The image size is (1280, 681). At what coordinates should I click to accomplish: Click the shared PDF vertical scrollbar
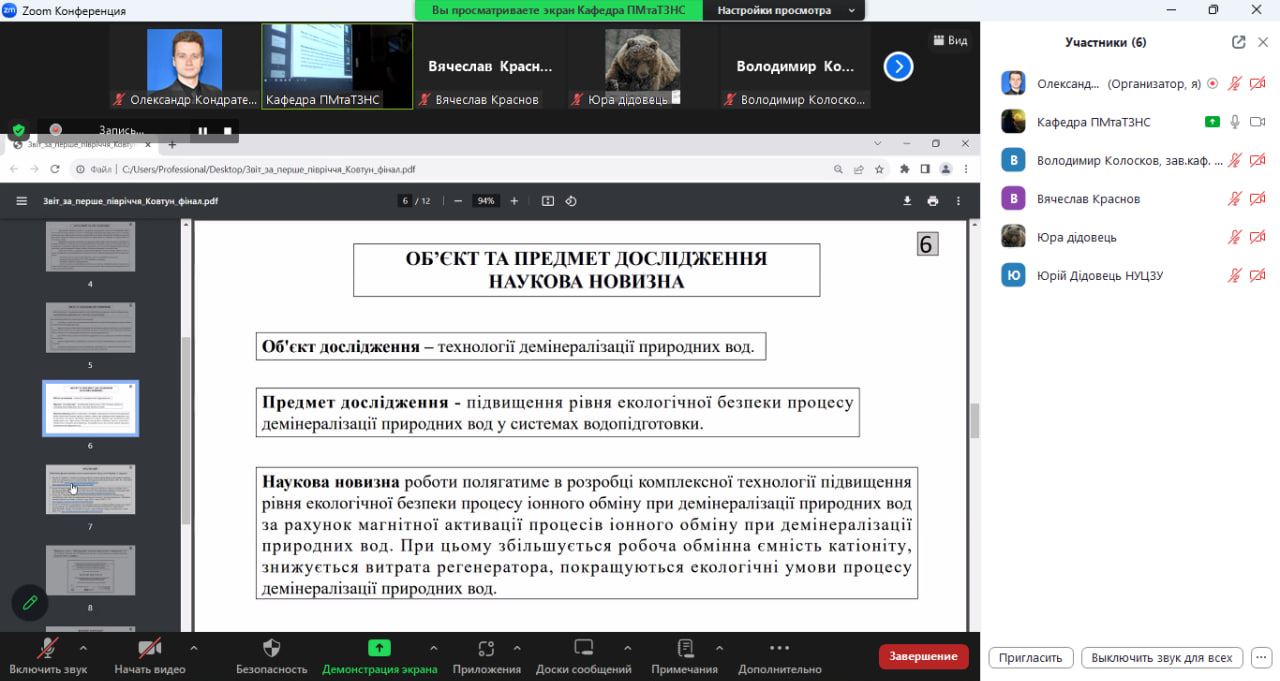(974, 421)
